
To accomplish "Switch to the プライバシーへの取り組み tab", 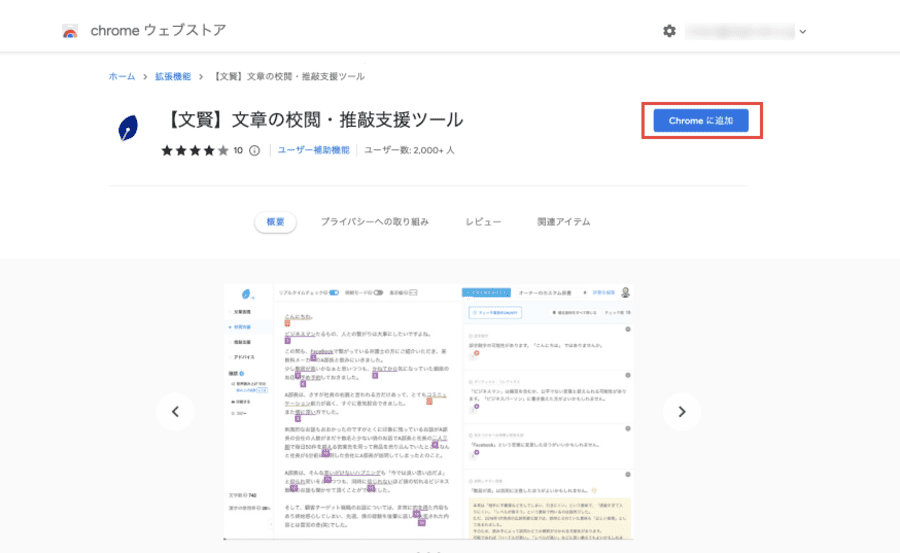I will click(x=374, y=222).
